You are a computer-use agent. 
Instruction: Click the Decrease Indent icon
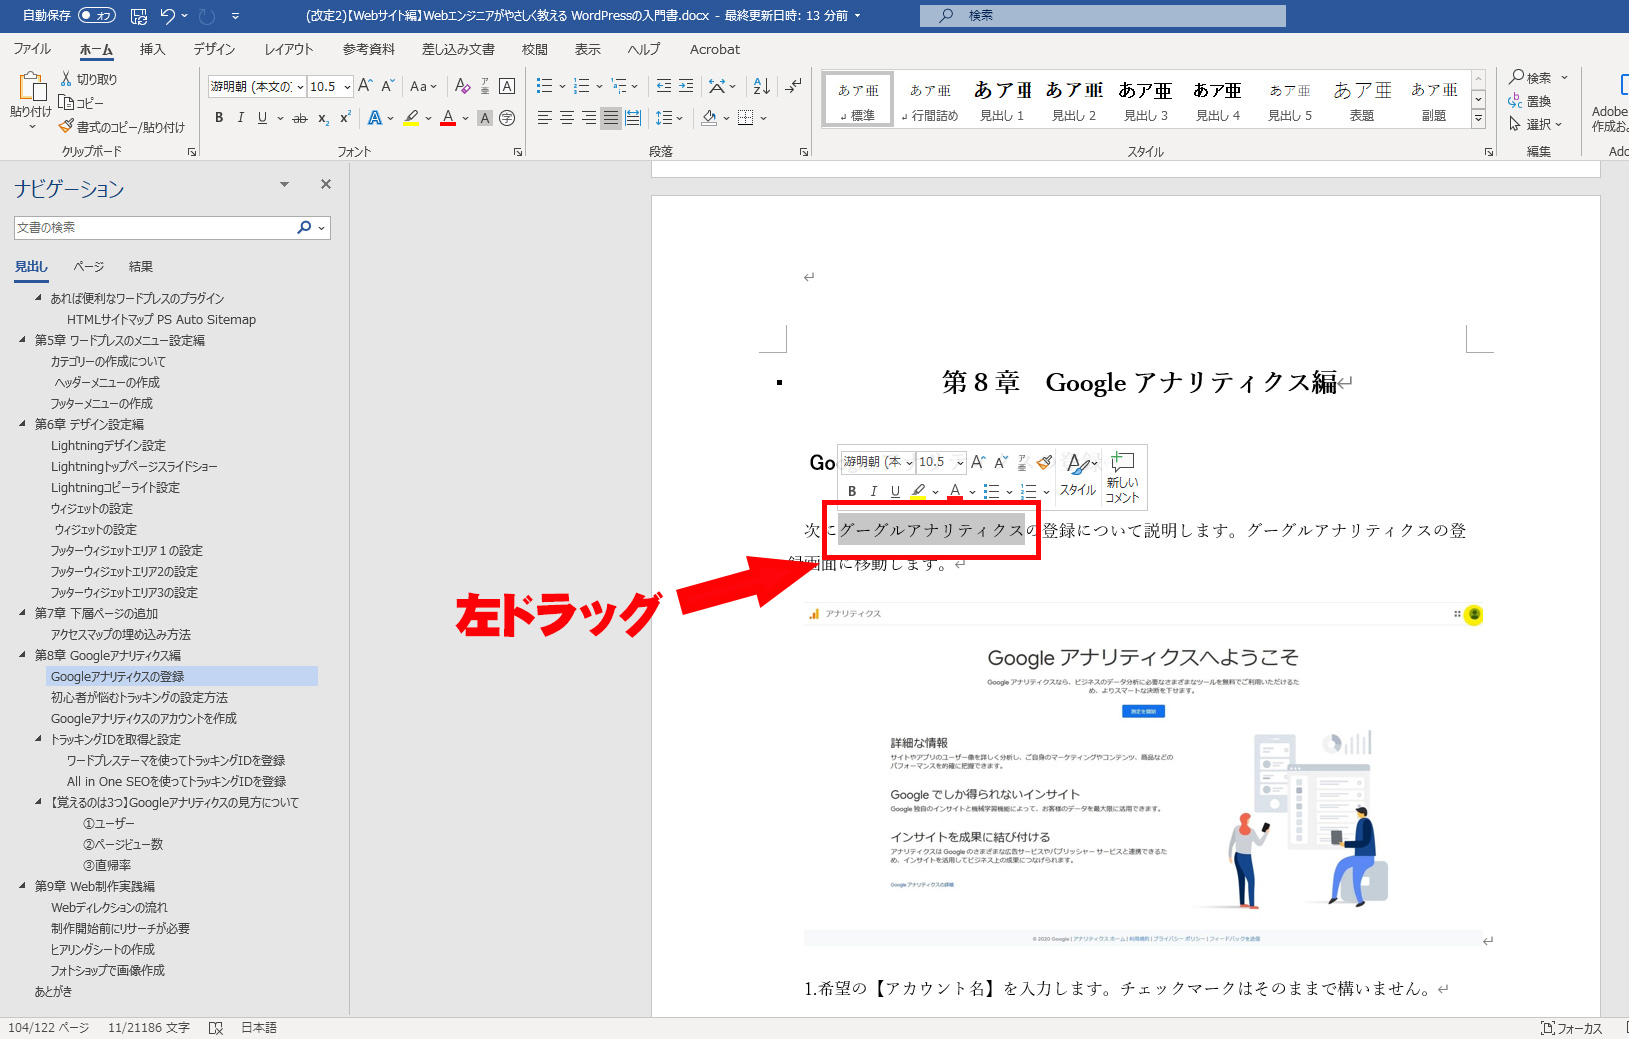tap(664, 86)
